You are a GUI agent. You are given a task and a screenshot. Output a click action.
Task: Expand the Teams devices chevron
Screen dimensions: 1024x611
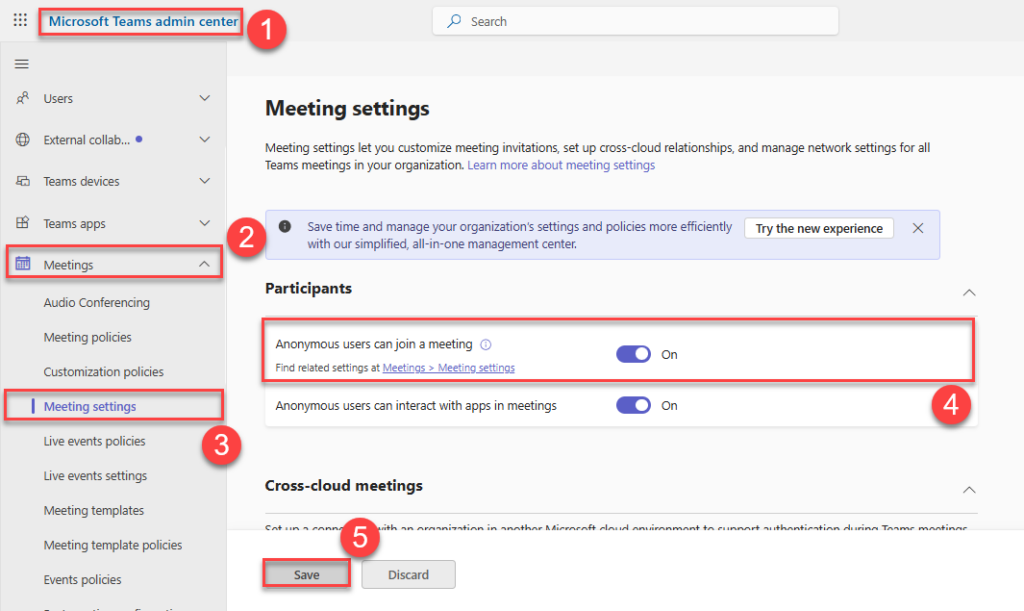click(x=204, y=181)
